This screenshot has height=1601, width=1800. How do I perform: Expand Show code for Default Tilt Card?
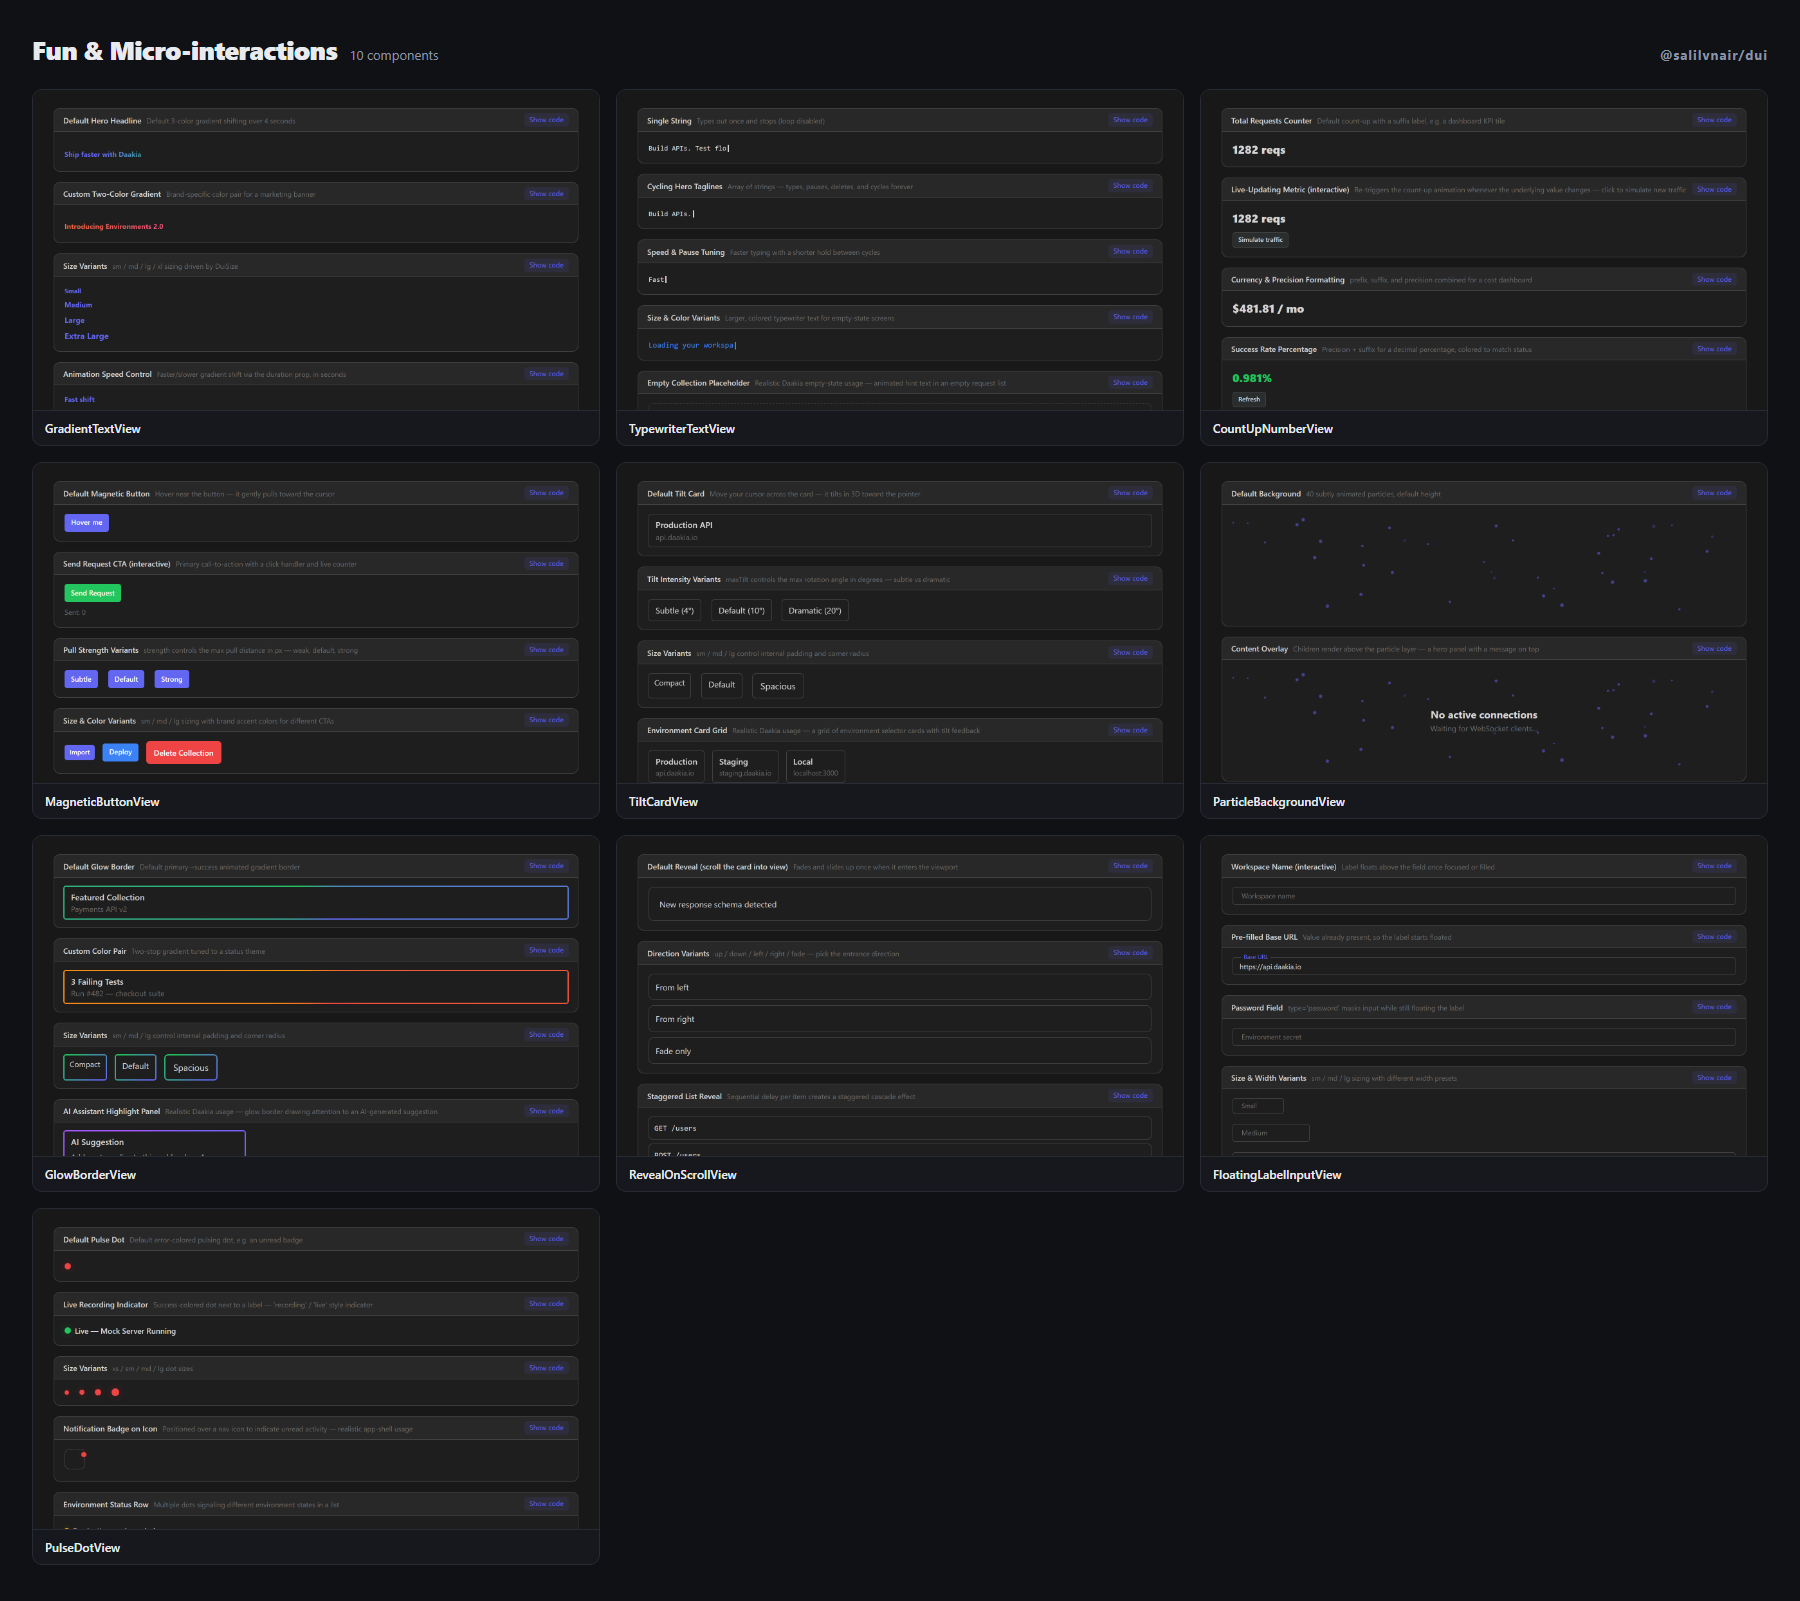pyautogui.click(x=1130, y=493)
